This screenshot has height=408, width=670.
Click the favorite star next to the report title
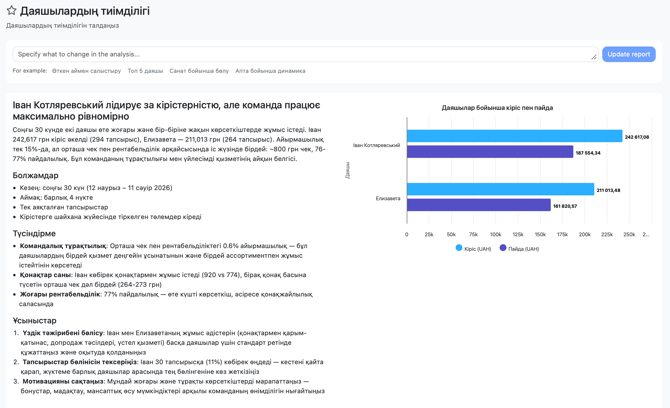(11, 11)
